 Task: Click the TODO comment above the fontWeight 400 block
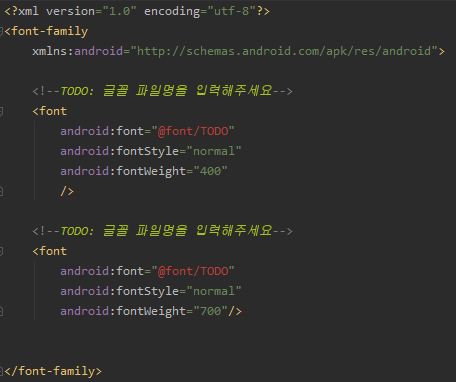pyautogui.click(x=162, y=91)
